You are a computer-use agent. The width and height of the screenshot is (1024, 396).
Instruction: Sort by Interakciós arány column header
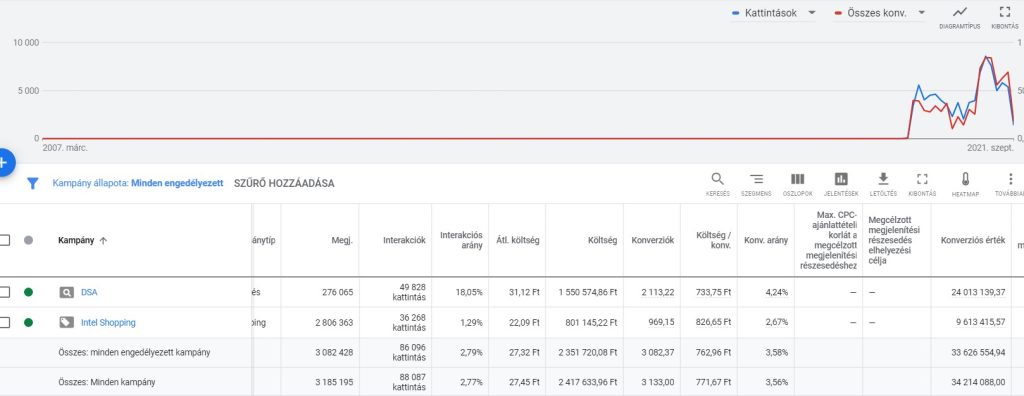461,240
